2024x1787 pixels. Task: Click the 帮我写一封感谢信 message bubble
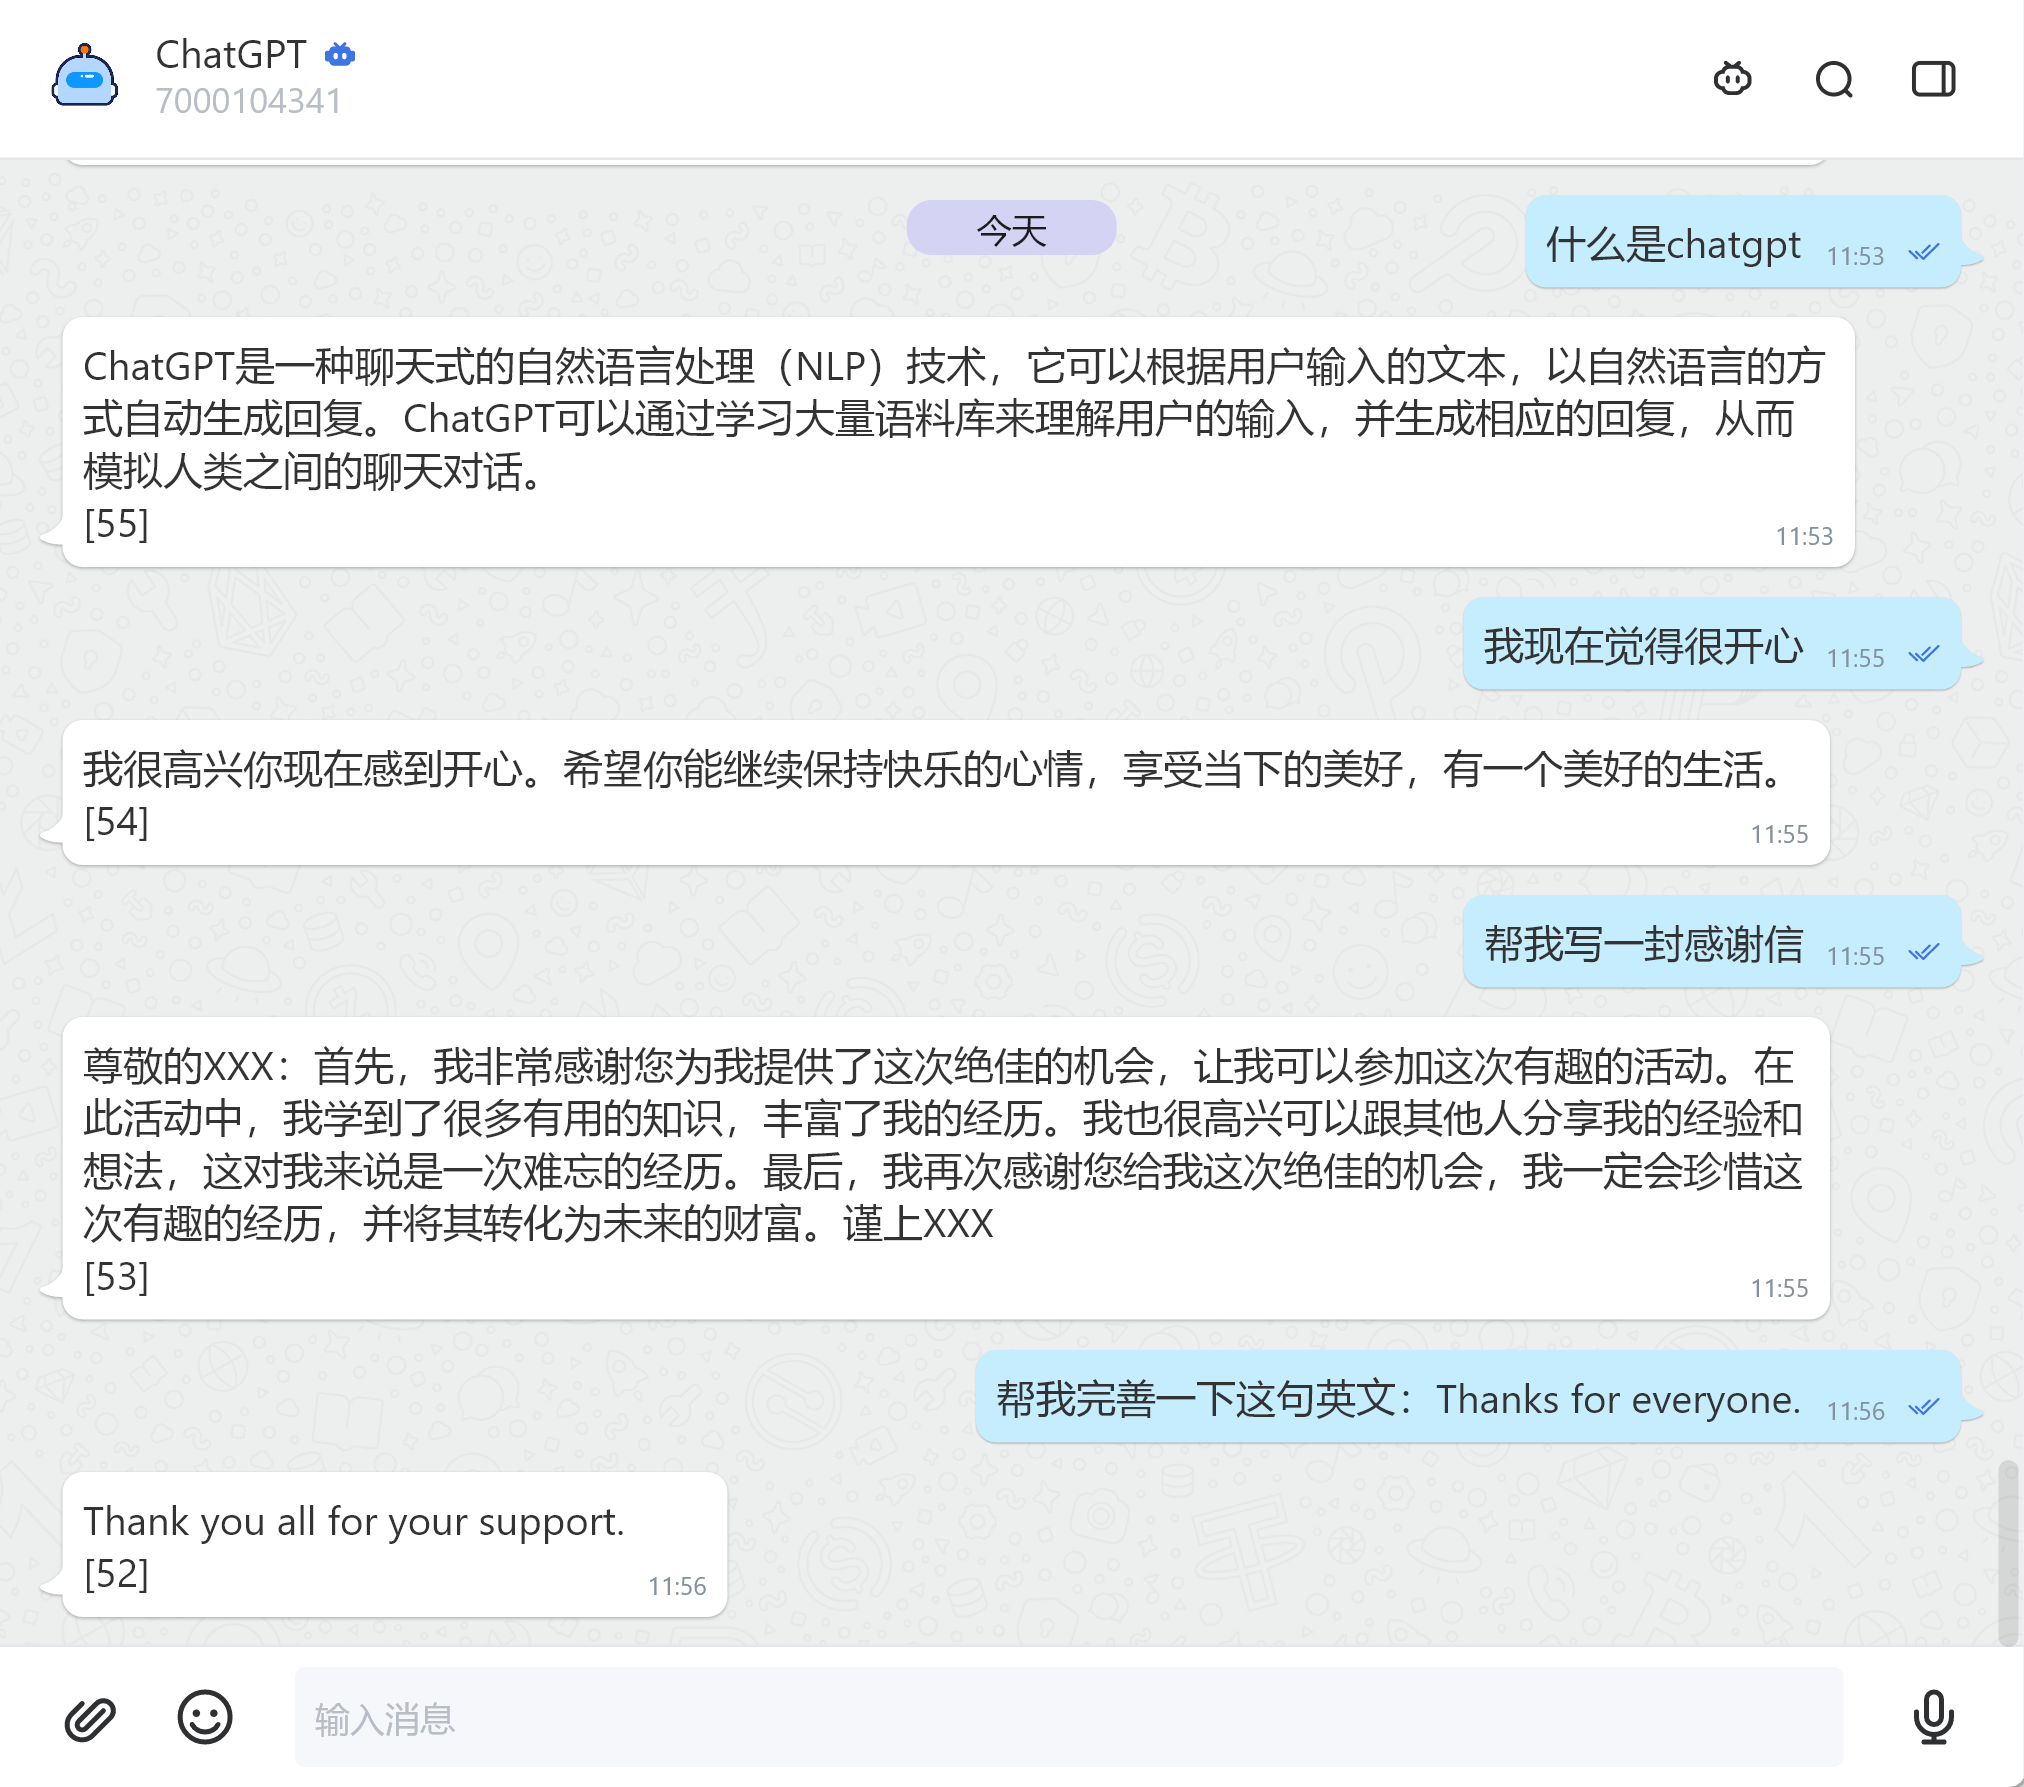[1643, 944]
